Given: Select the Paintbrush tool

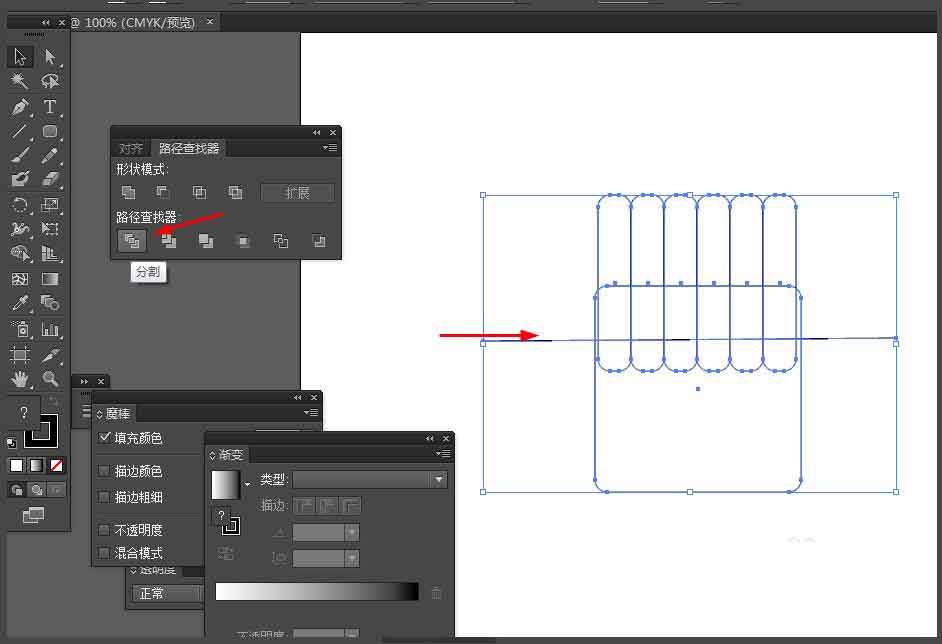Looking at the screenshot, I should [x=20, y=155].
